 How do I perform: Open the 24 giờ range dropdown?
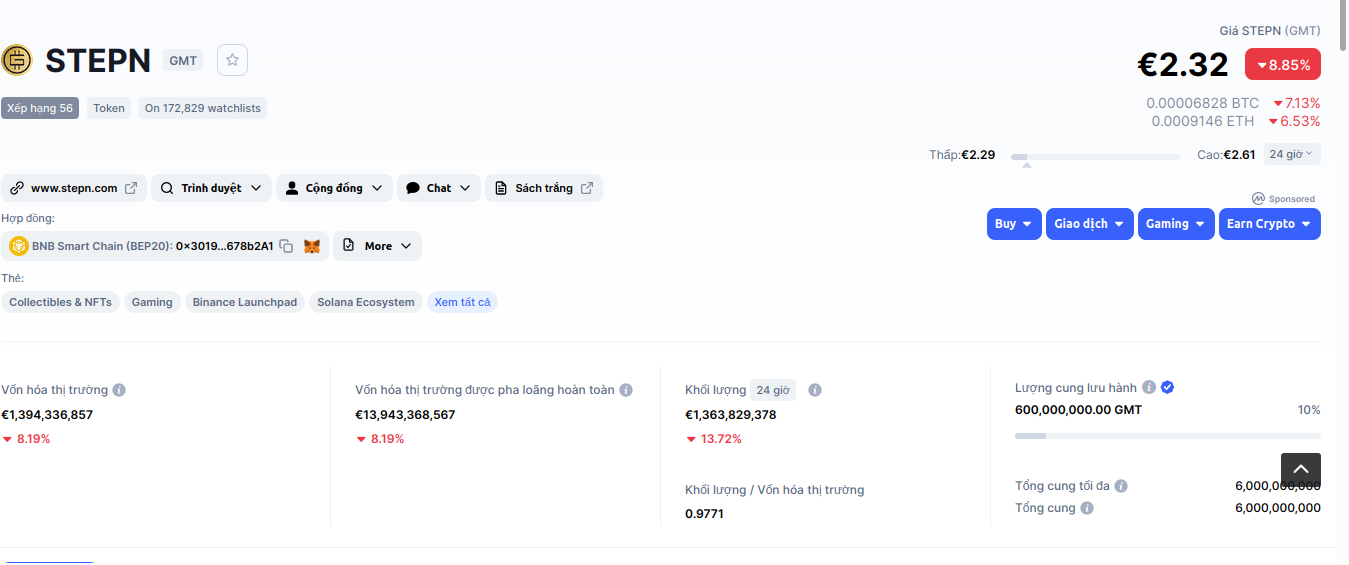click(1292, 154)
